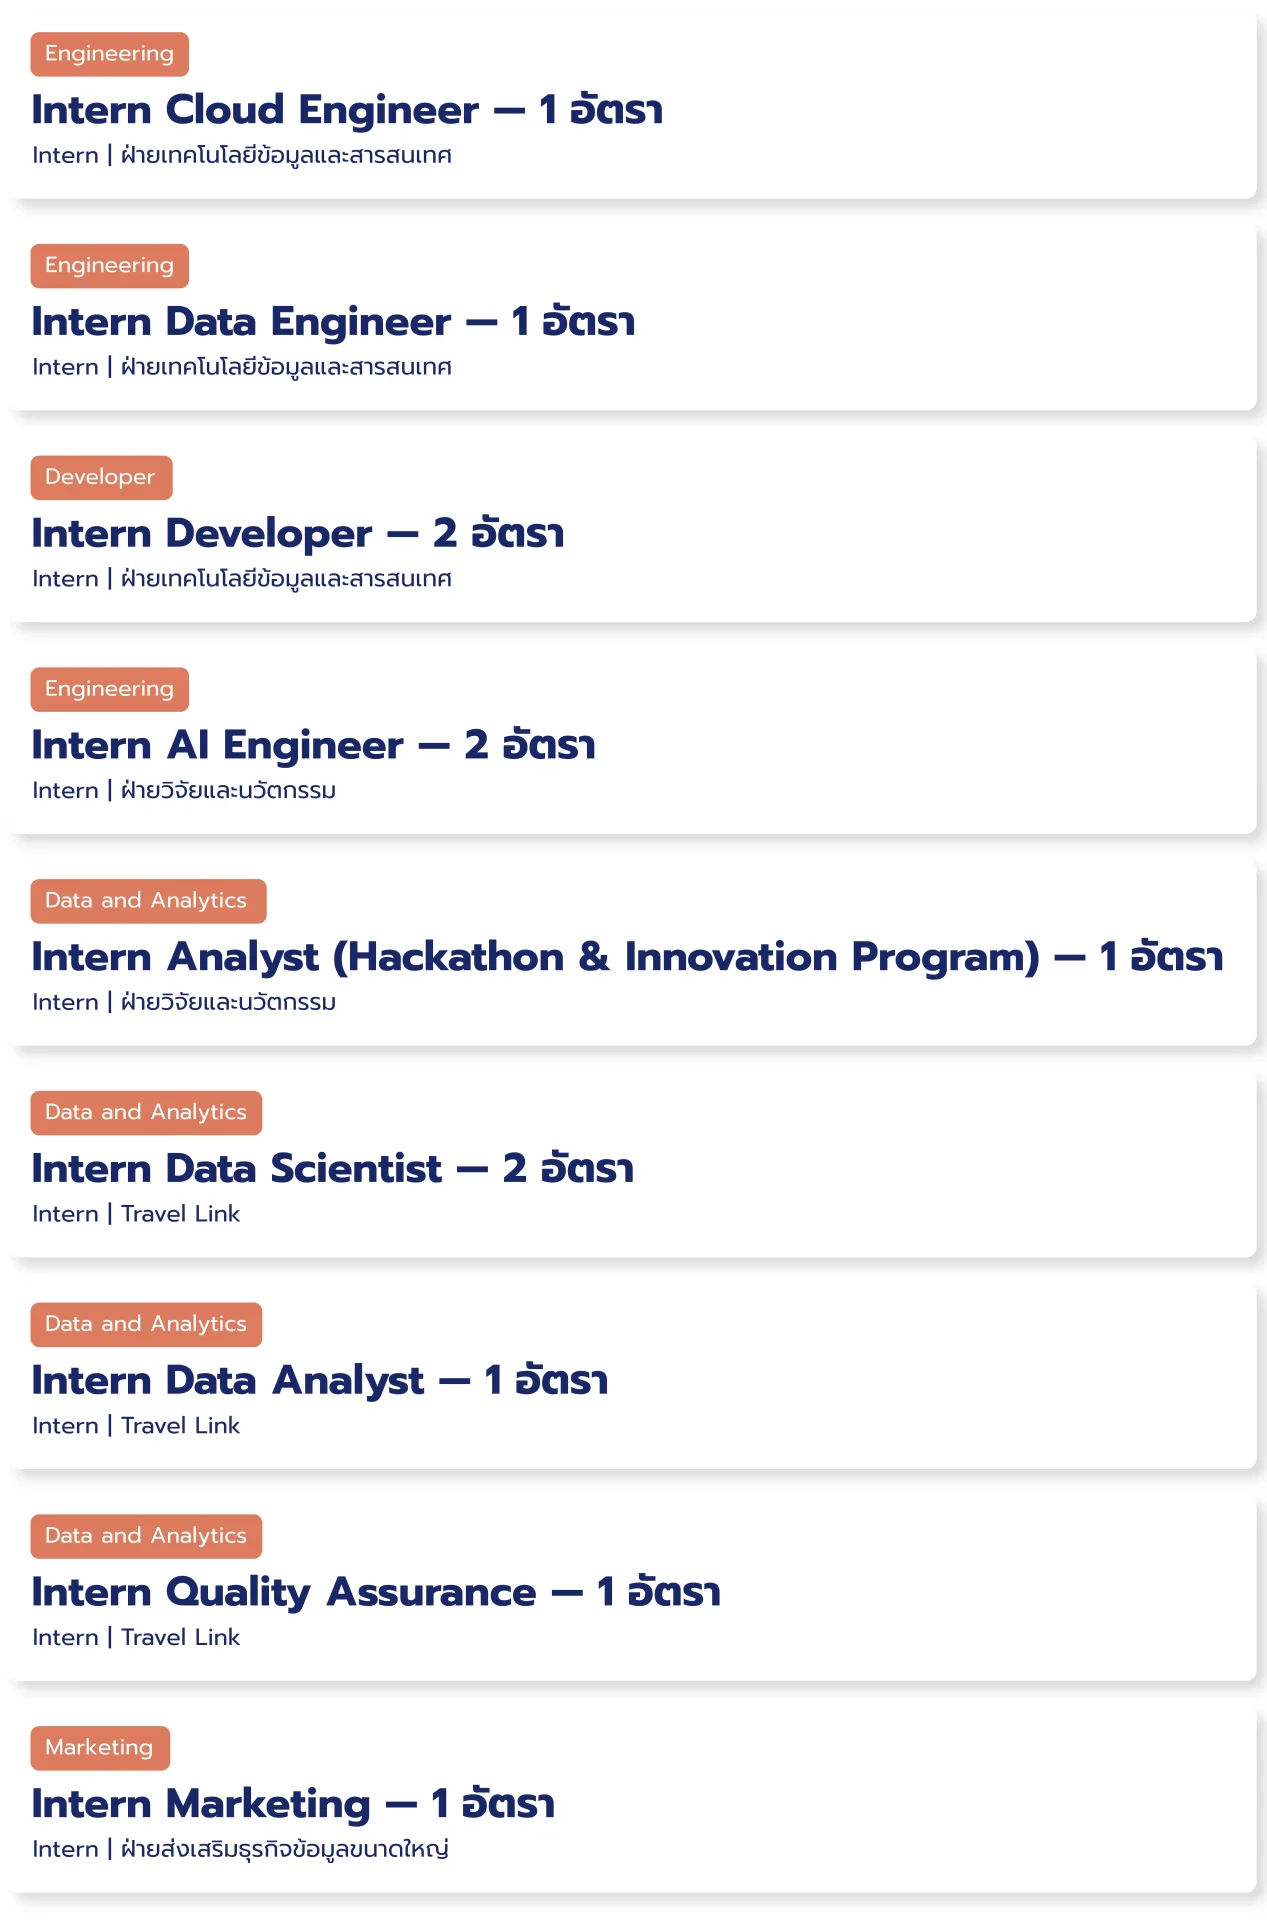Click the Intern Data Engineer title
Image resolution: width=1267 pixels, height=1920 pixels.
click(x=332, y=322)
